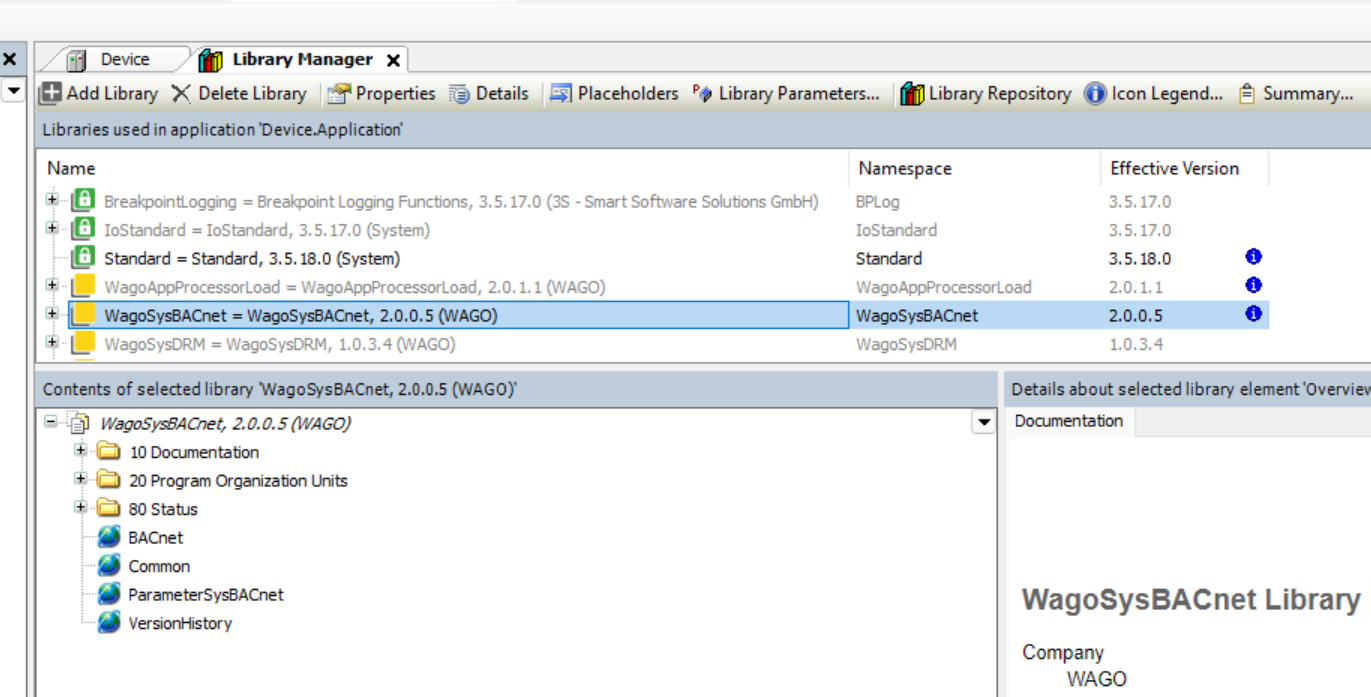Select the Library Manager tab
1371x697 pixels.
click(x=302, y=60)
